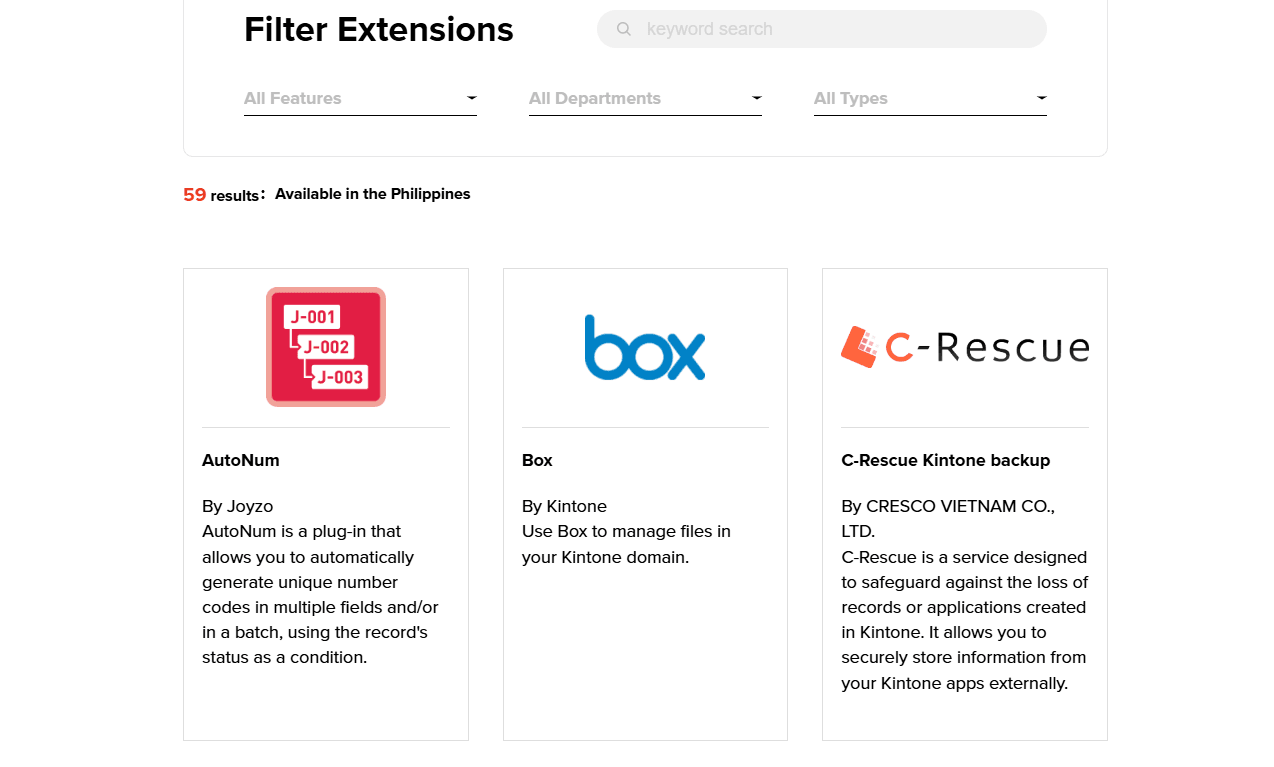Viewport: 1274px width, 767px height.
Task: Open the C-Rescue Kintone backup title
Action: point(946,460)
